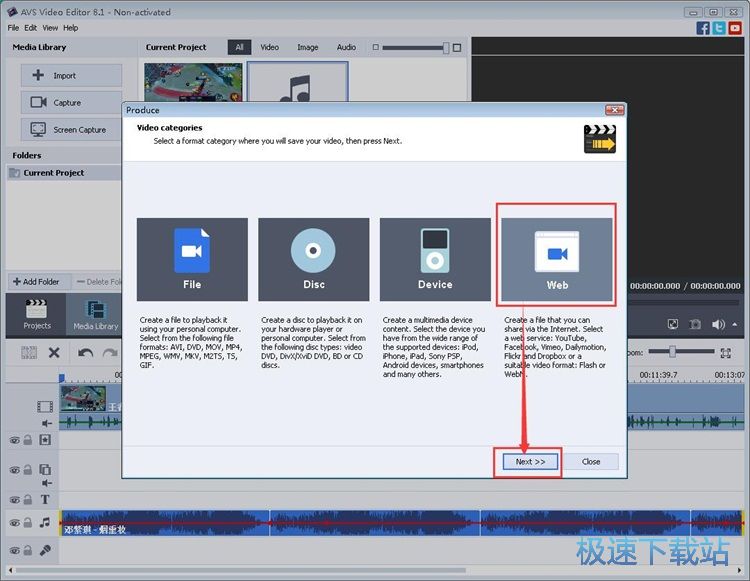This screenshot has width=750, height=581.
Task: Click the horizontal timeline scrollbar
Action: 241,570
